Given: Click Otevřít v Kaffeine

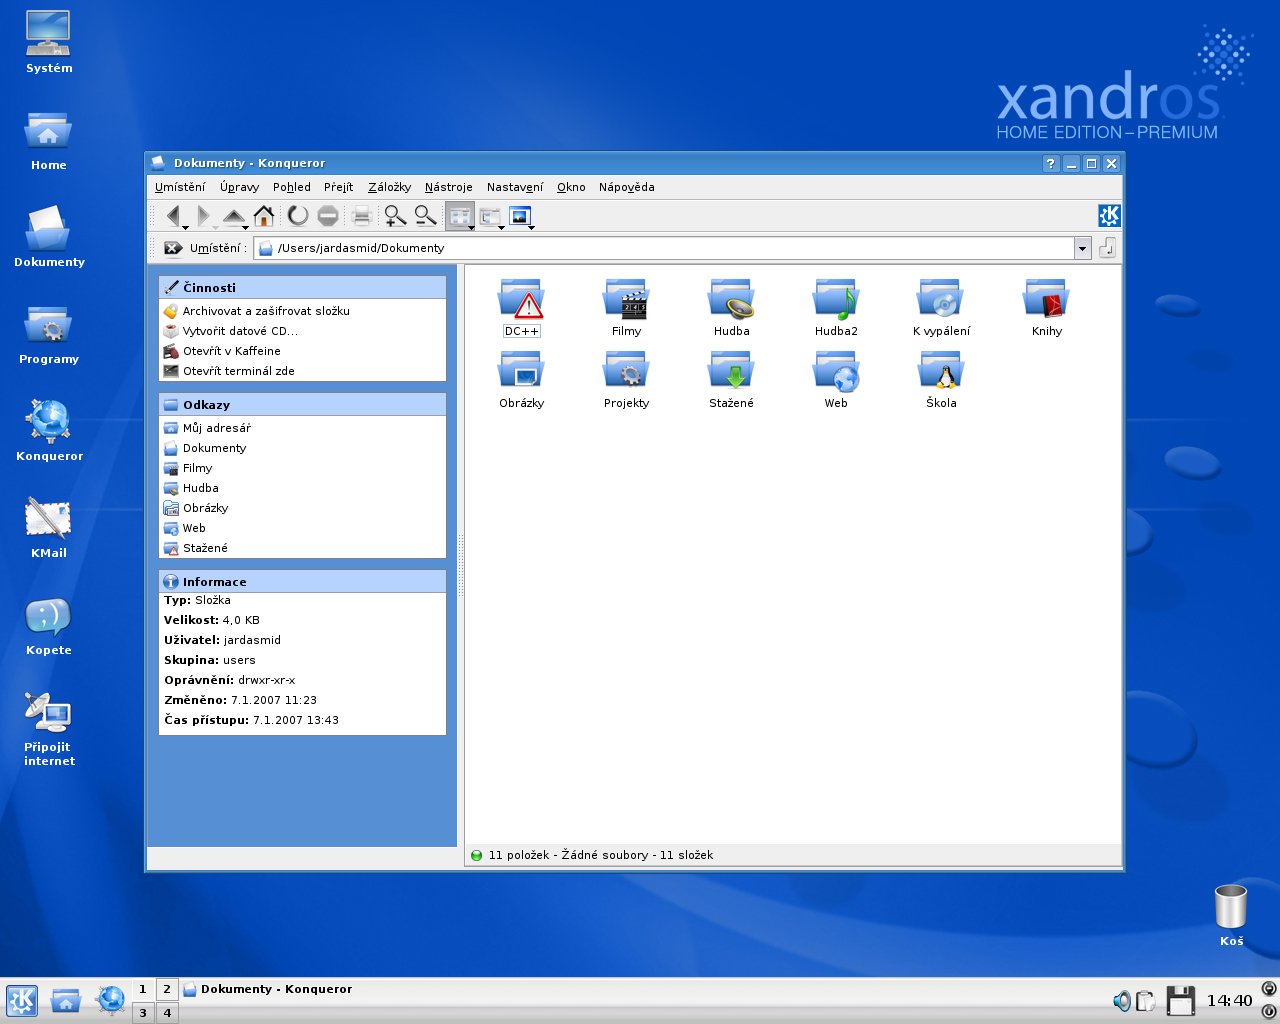Looking at the screenshot, I should pyautogui.click(x=231, y=351).
